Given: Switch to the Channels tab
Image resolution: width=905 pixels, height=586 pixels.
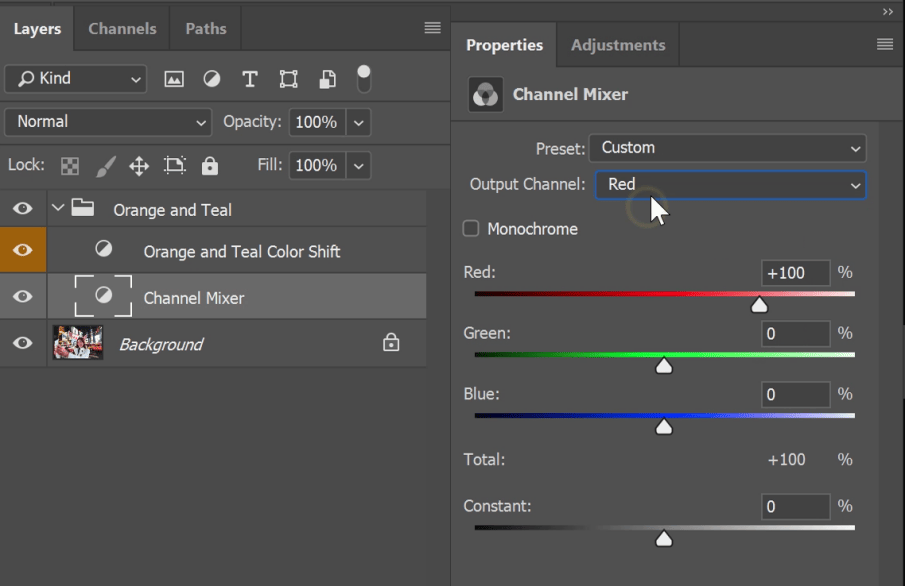Looking at the screenshot, I should [121, 29].
